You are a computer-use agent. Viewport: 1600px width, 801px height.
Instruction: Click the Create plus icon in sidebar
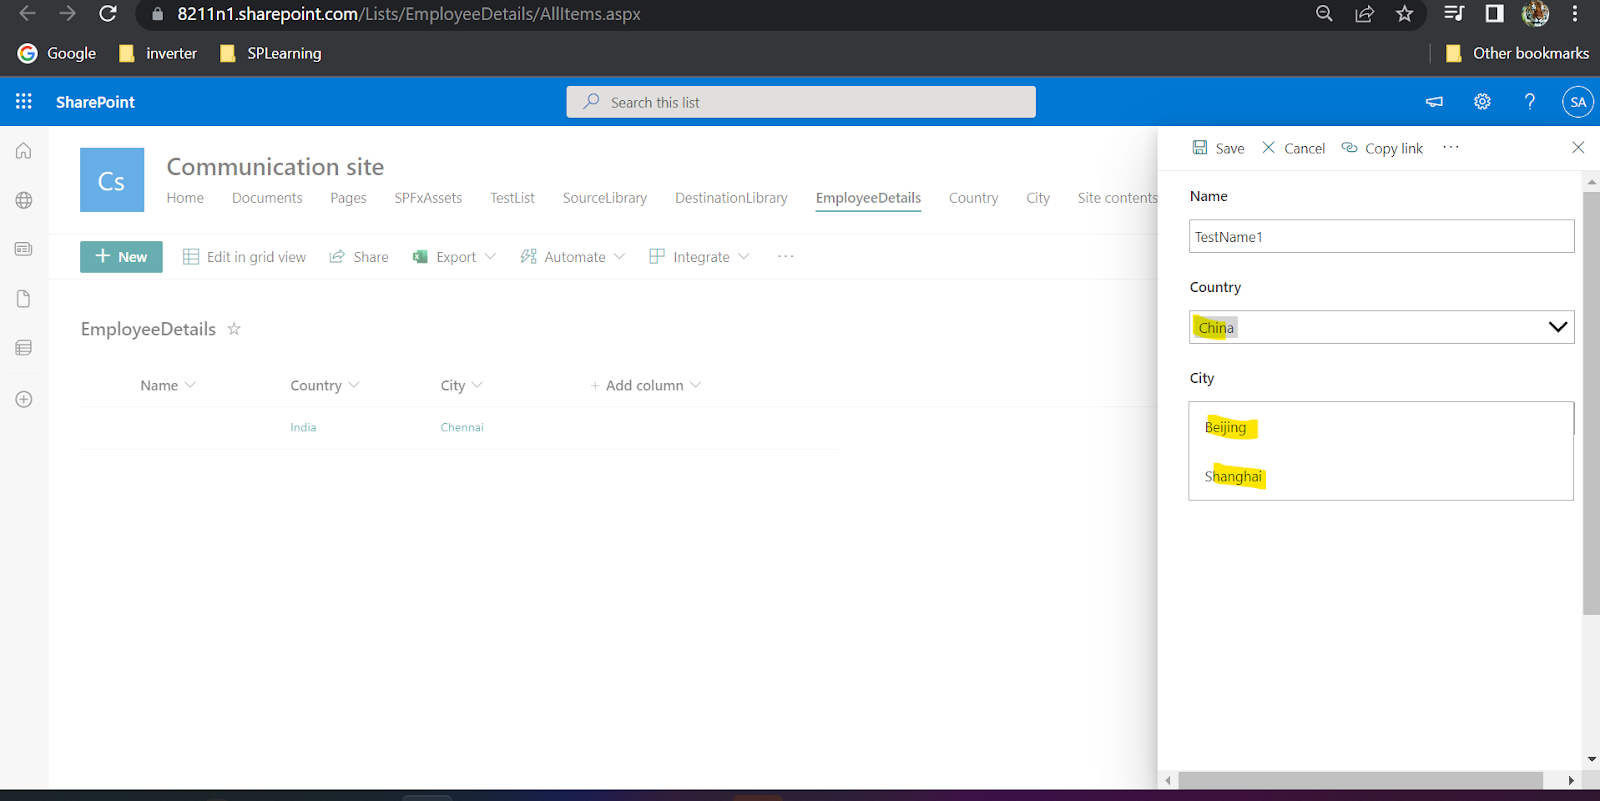(x=24, y=399)
